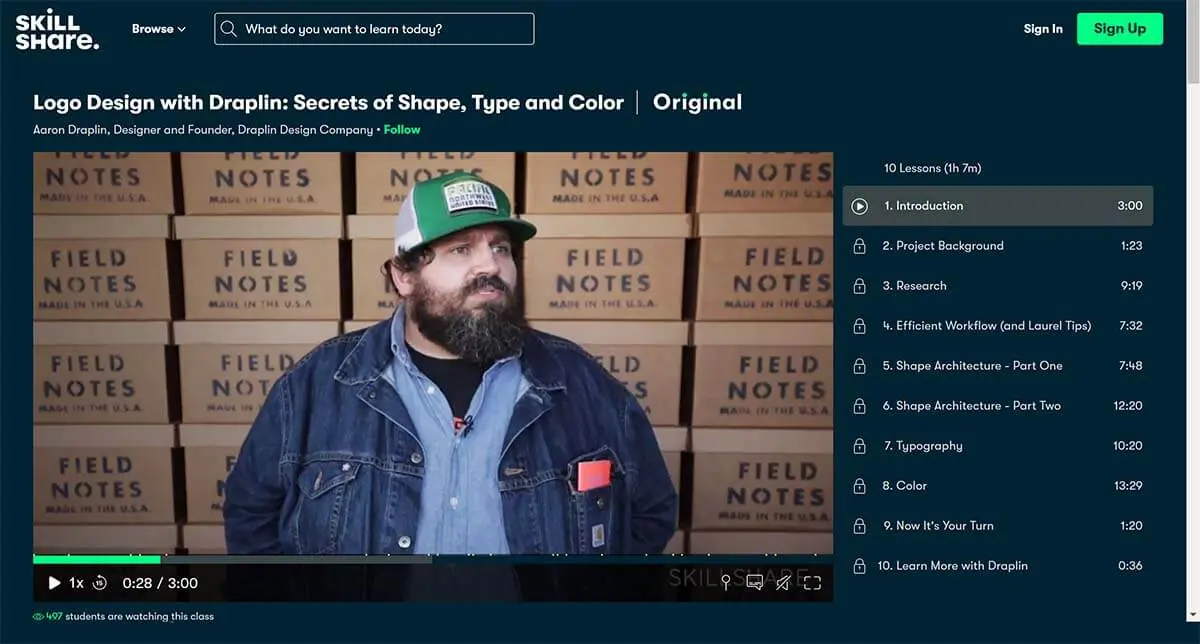Click the video progress bar

[433, 560]
